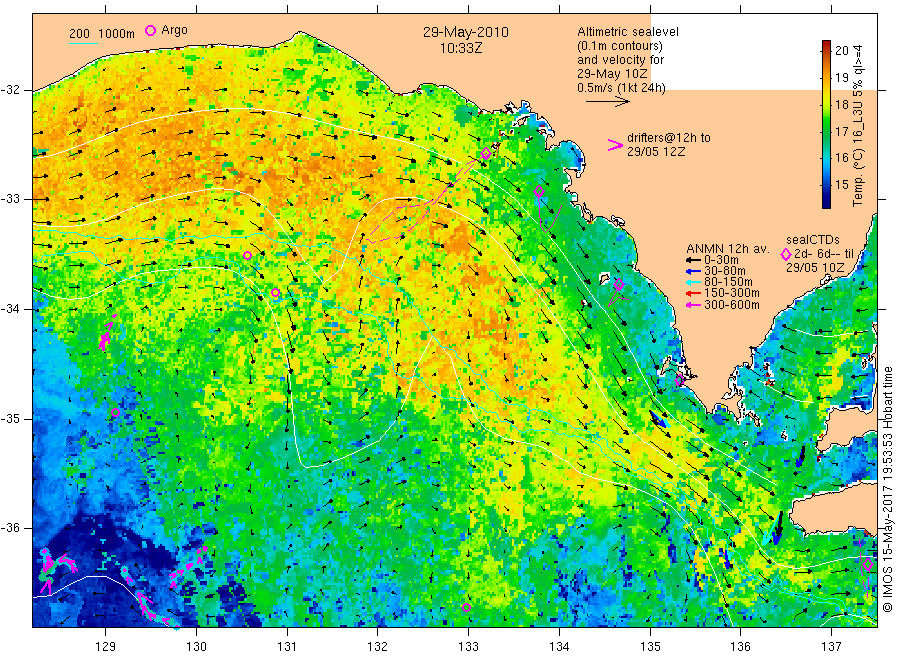Click the temperature color bar
Image resolution: width=900 pixels, height=660 pixels.
[827, 124]
